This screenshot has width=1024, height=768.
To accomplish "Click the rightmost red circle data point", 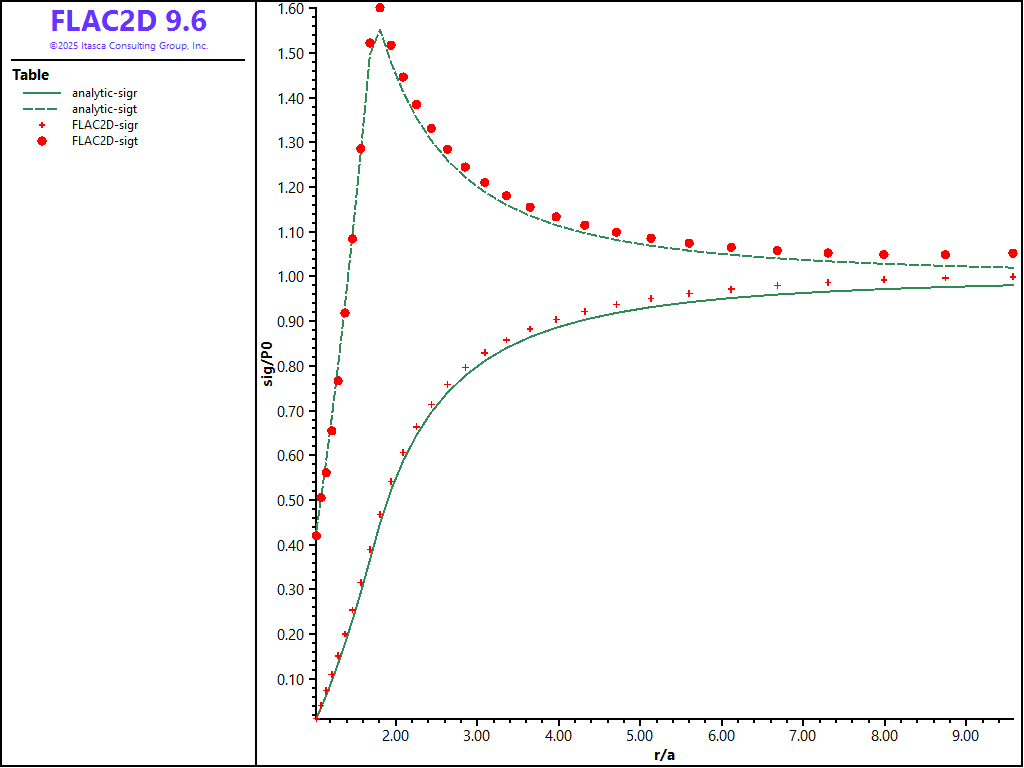I will point(1012,254).
